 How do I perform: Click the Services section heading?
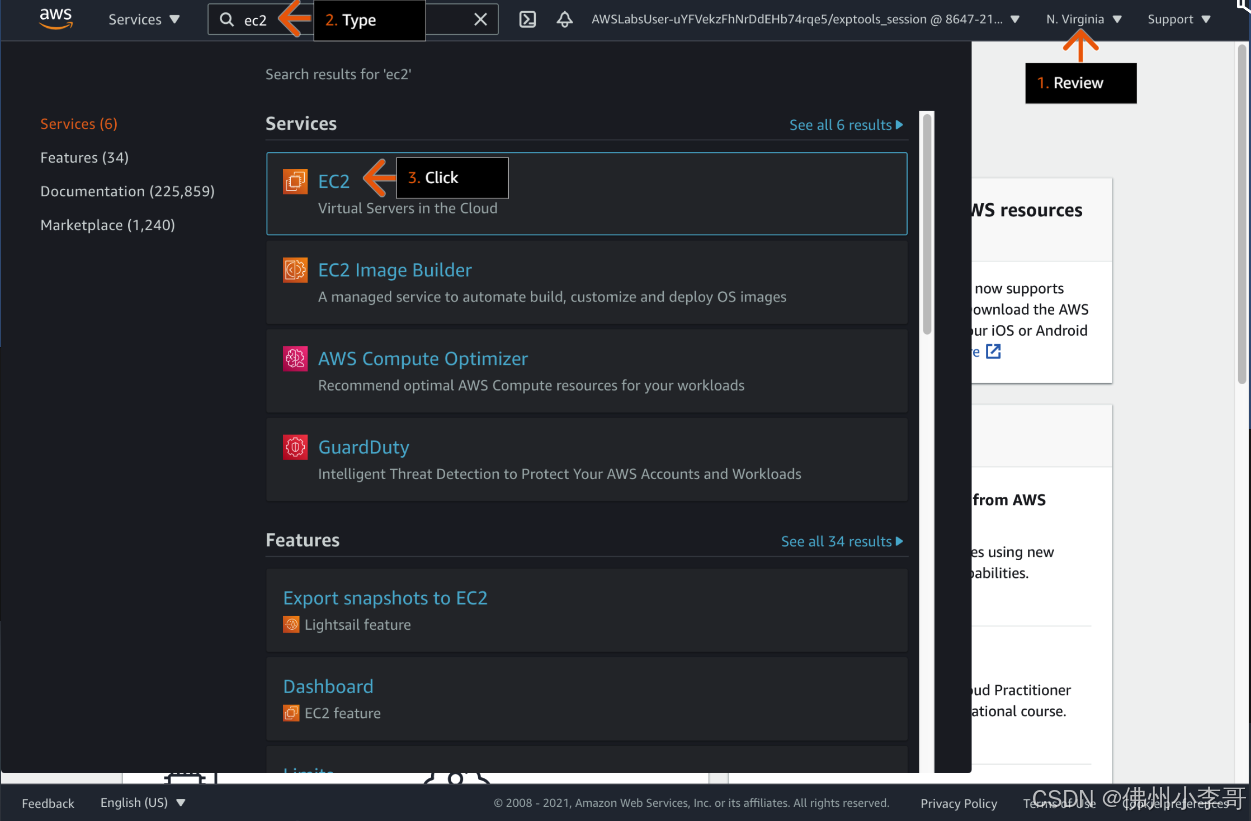pos(301,124)
